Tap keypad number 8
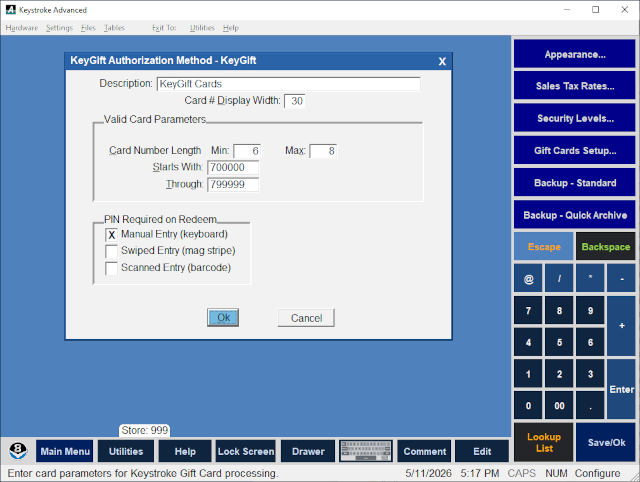640x482 pixels. (x=559, y=310)
